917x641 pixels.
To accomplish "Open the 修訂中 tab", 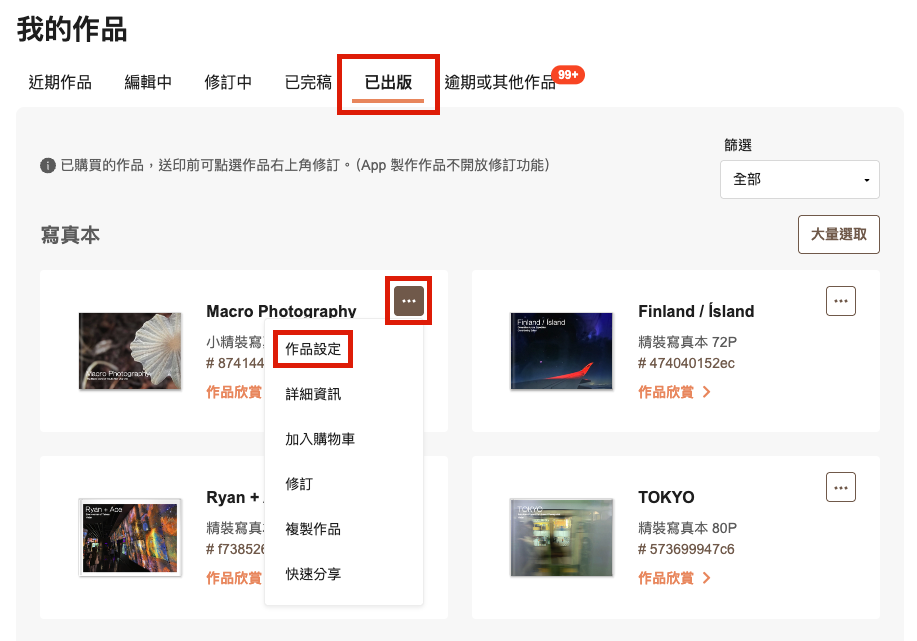I will pyautogui.click(x=228, y=82).
